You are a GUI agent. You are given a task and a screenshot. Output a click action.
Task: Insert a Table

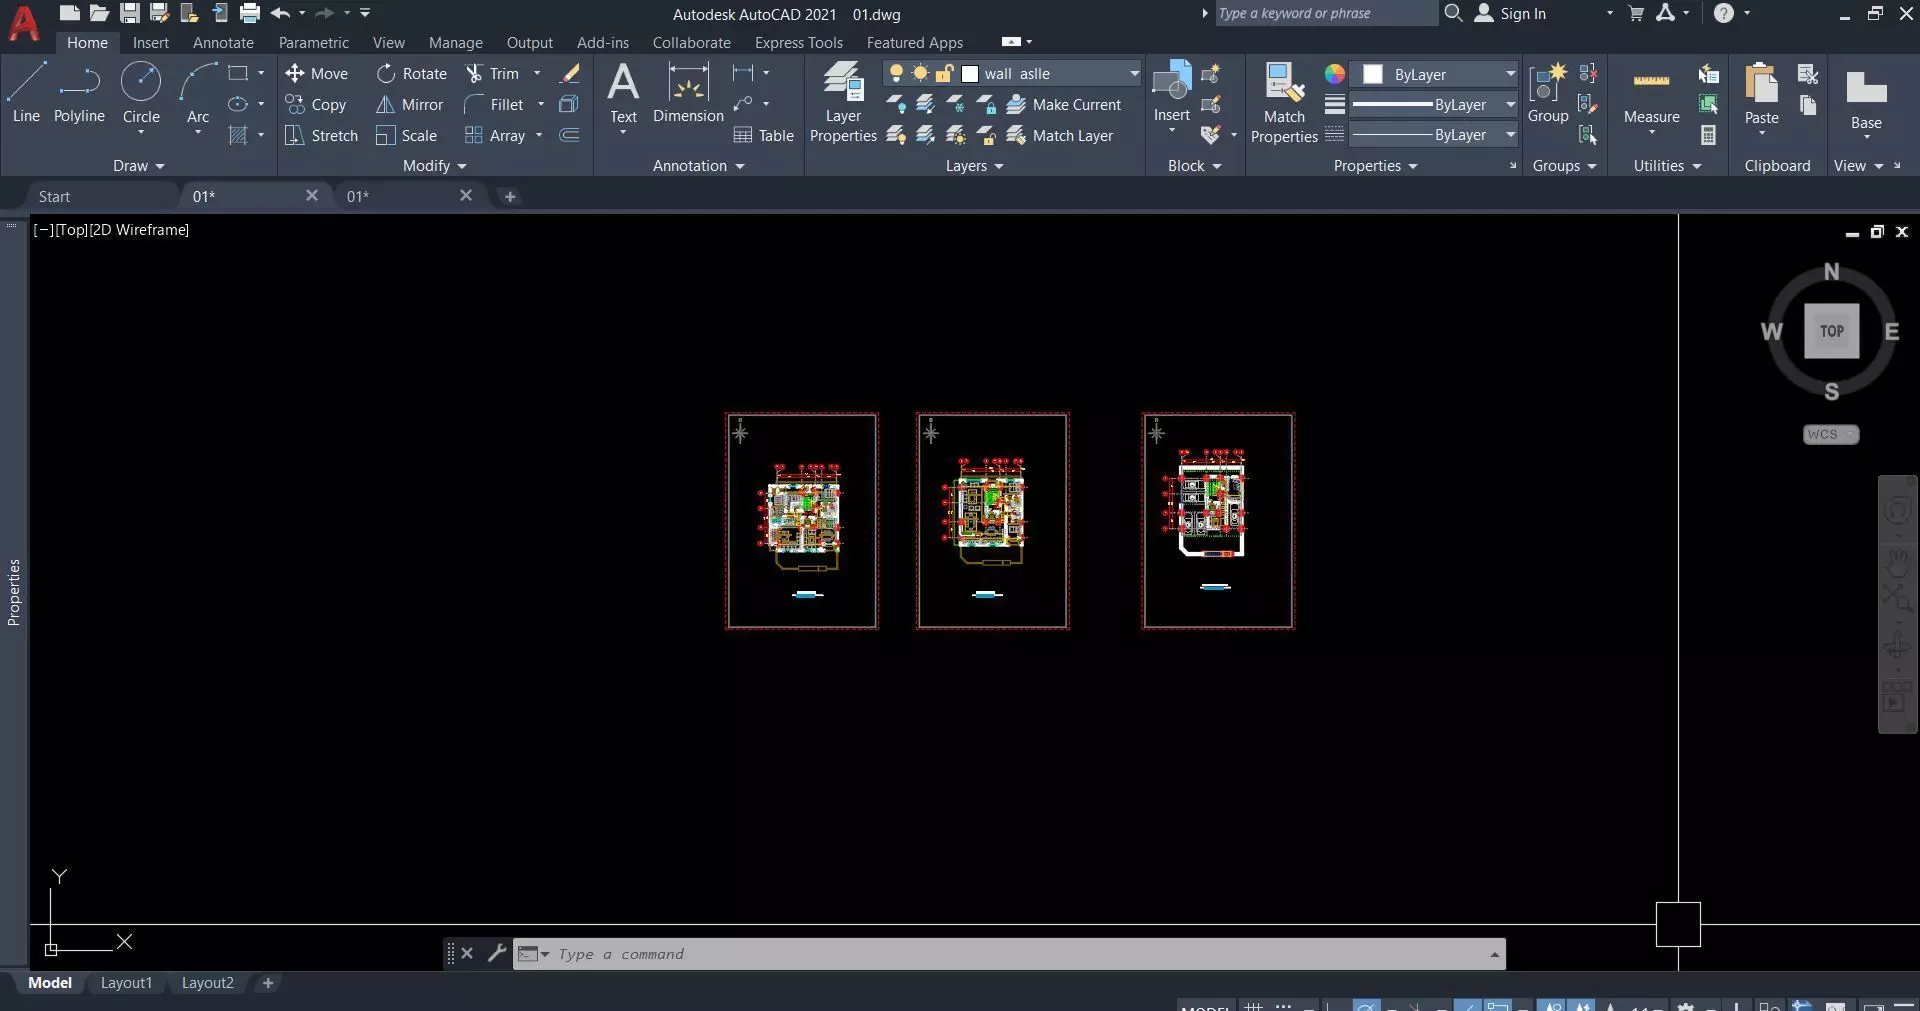click(764, 136)
